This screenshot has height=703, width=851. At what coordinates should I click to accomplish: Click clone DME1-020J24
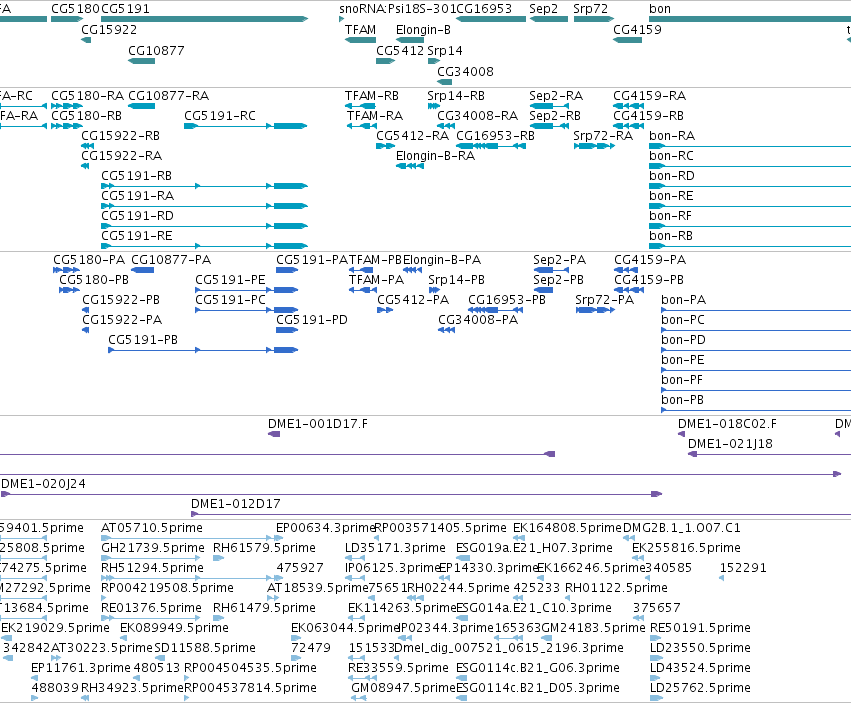331,494
